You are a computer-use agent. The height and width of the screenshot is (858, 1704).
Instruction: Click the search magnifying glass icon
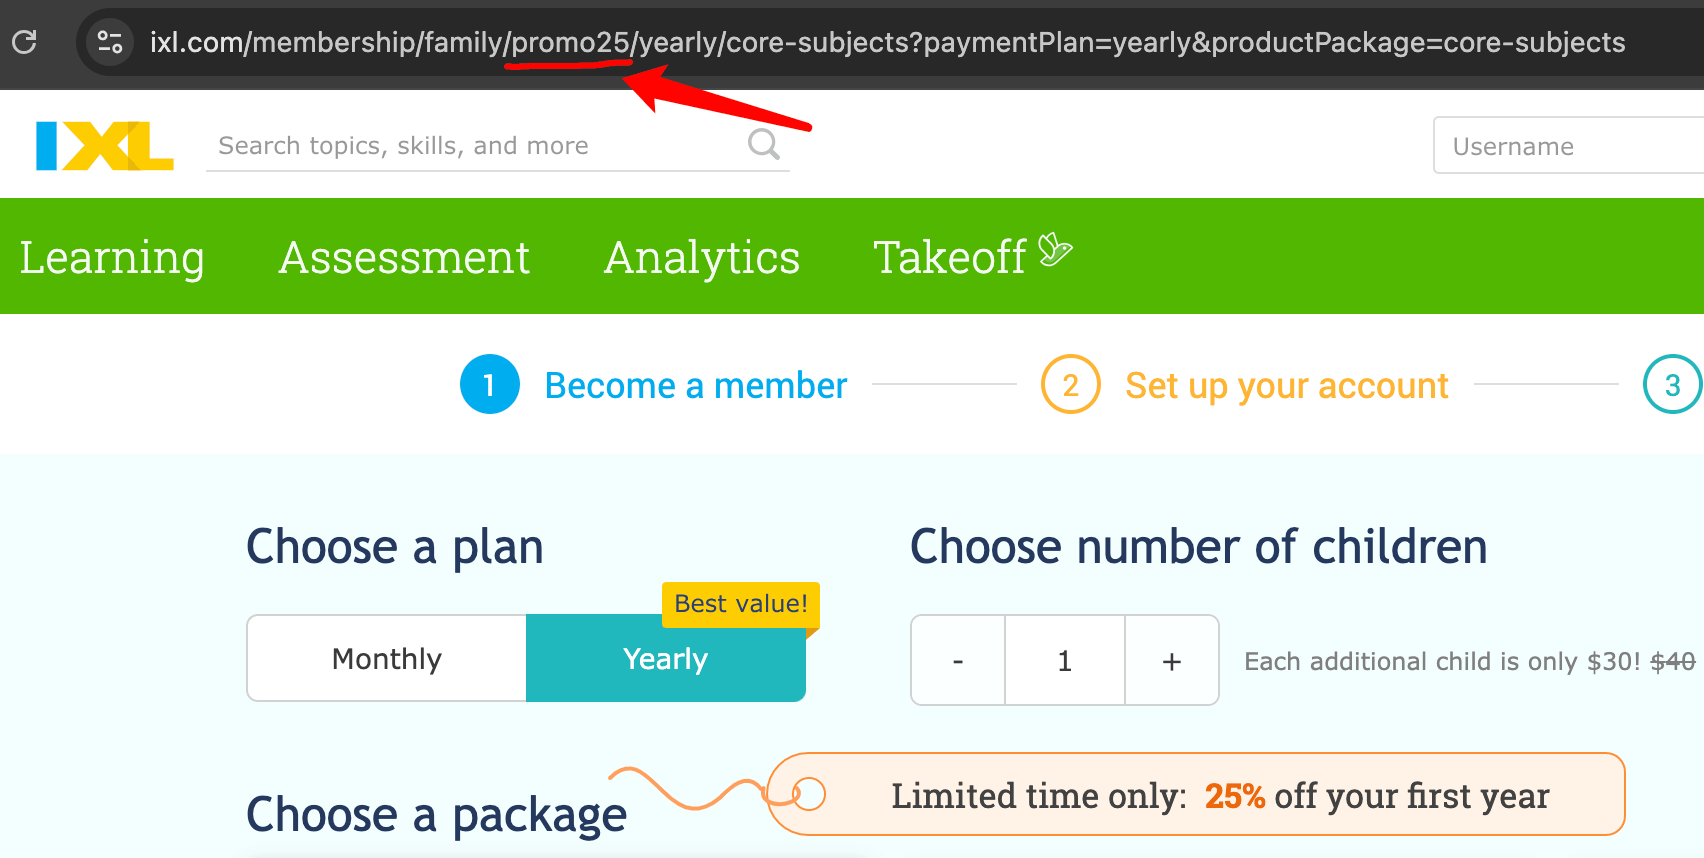763,144
